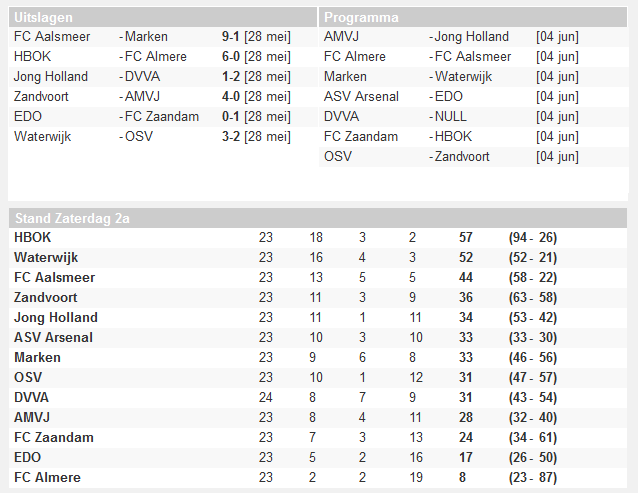Click the 0-1 EDO match result
Image resolution: width=638 pixels, height=493 pixels.
[236, 117]
